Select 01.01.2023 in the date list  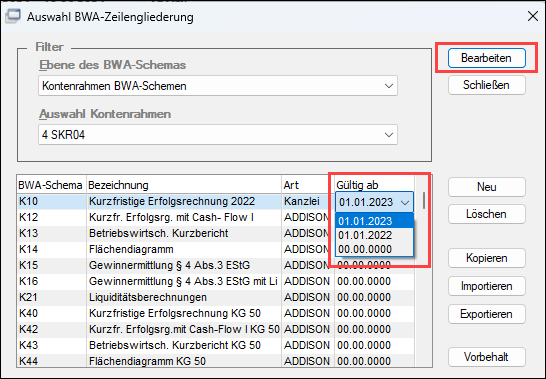(374, 221)
